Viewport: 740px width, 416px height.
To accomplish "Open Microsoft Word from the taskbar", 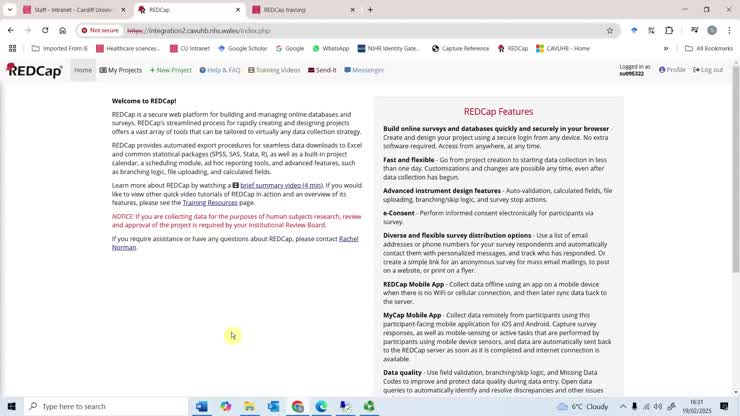I will (x=202, y=406).
